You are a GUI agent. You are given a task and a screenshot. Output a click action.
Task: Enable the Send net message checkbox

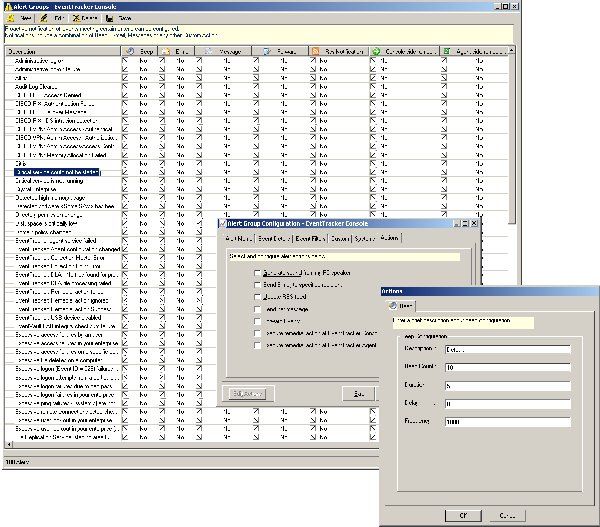[x=257, y=309]
